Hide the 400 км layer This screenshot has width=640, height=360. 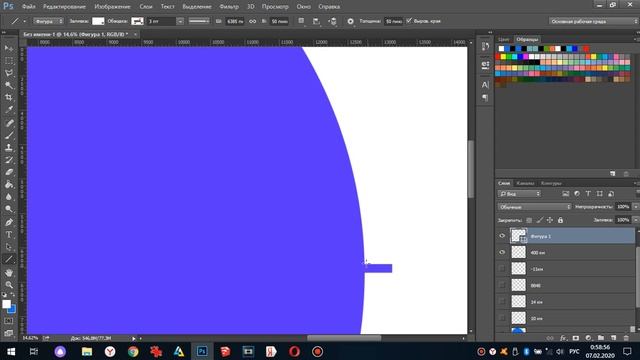click(502, 252)
